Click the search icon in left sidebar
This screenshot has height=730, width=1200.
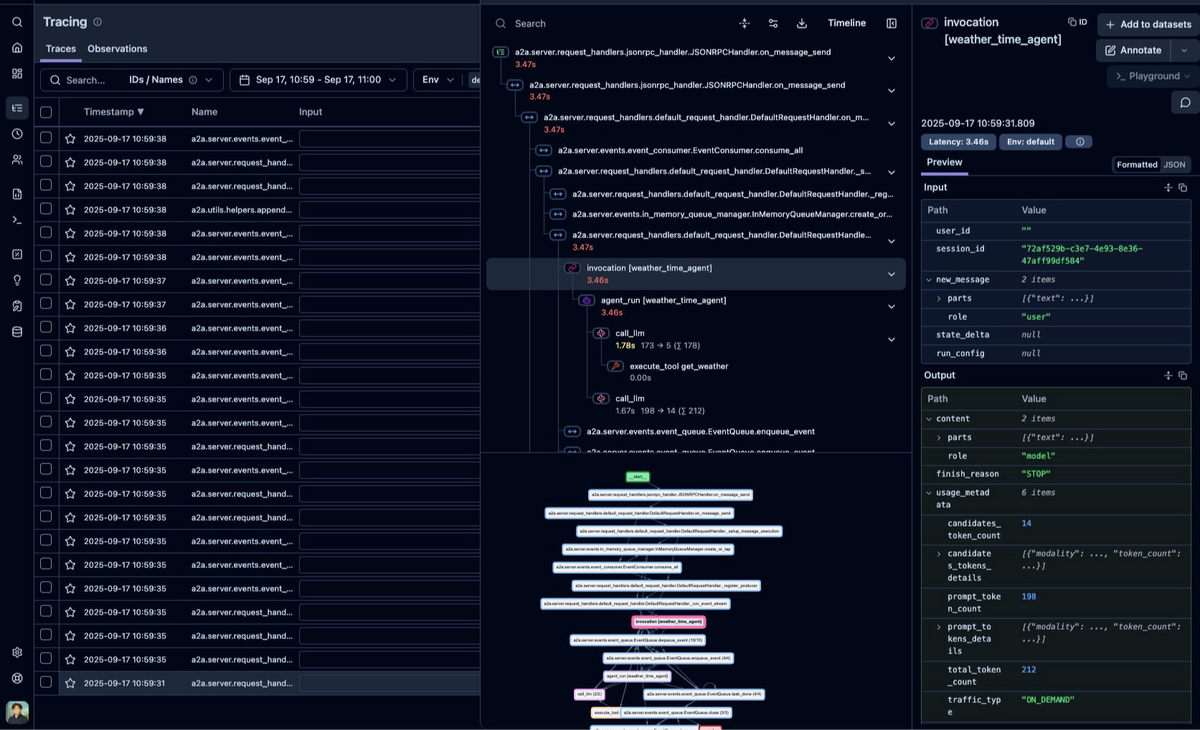[x=17, y=22]
